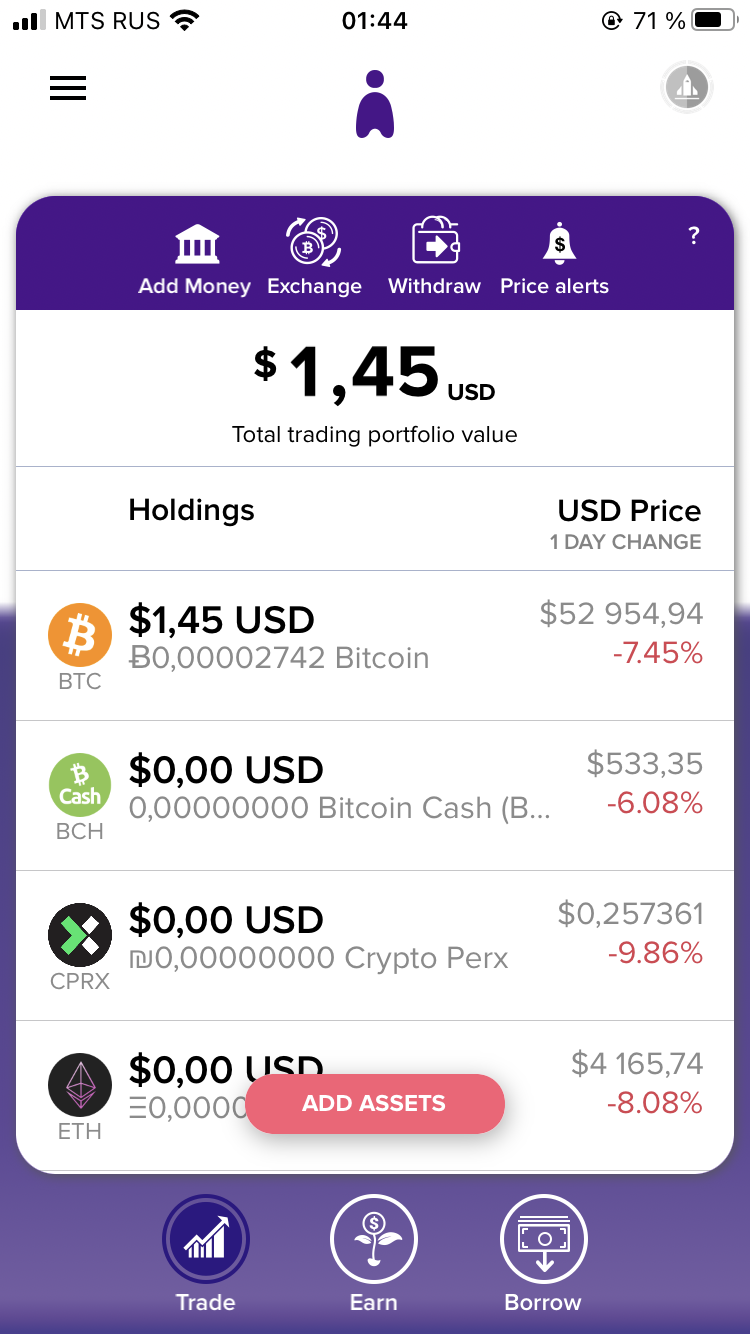Open the hamburger menu
750x1334 pixels.
tap(68, 88)
